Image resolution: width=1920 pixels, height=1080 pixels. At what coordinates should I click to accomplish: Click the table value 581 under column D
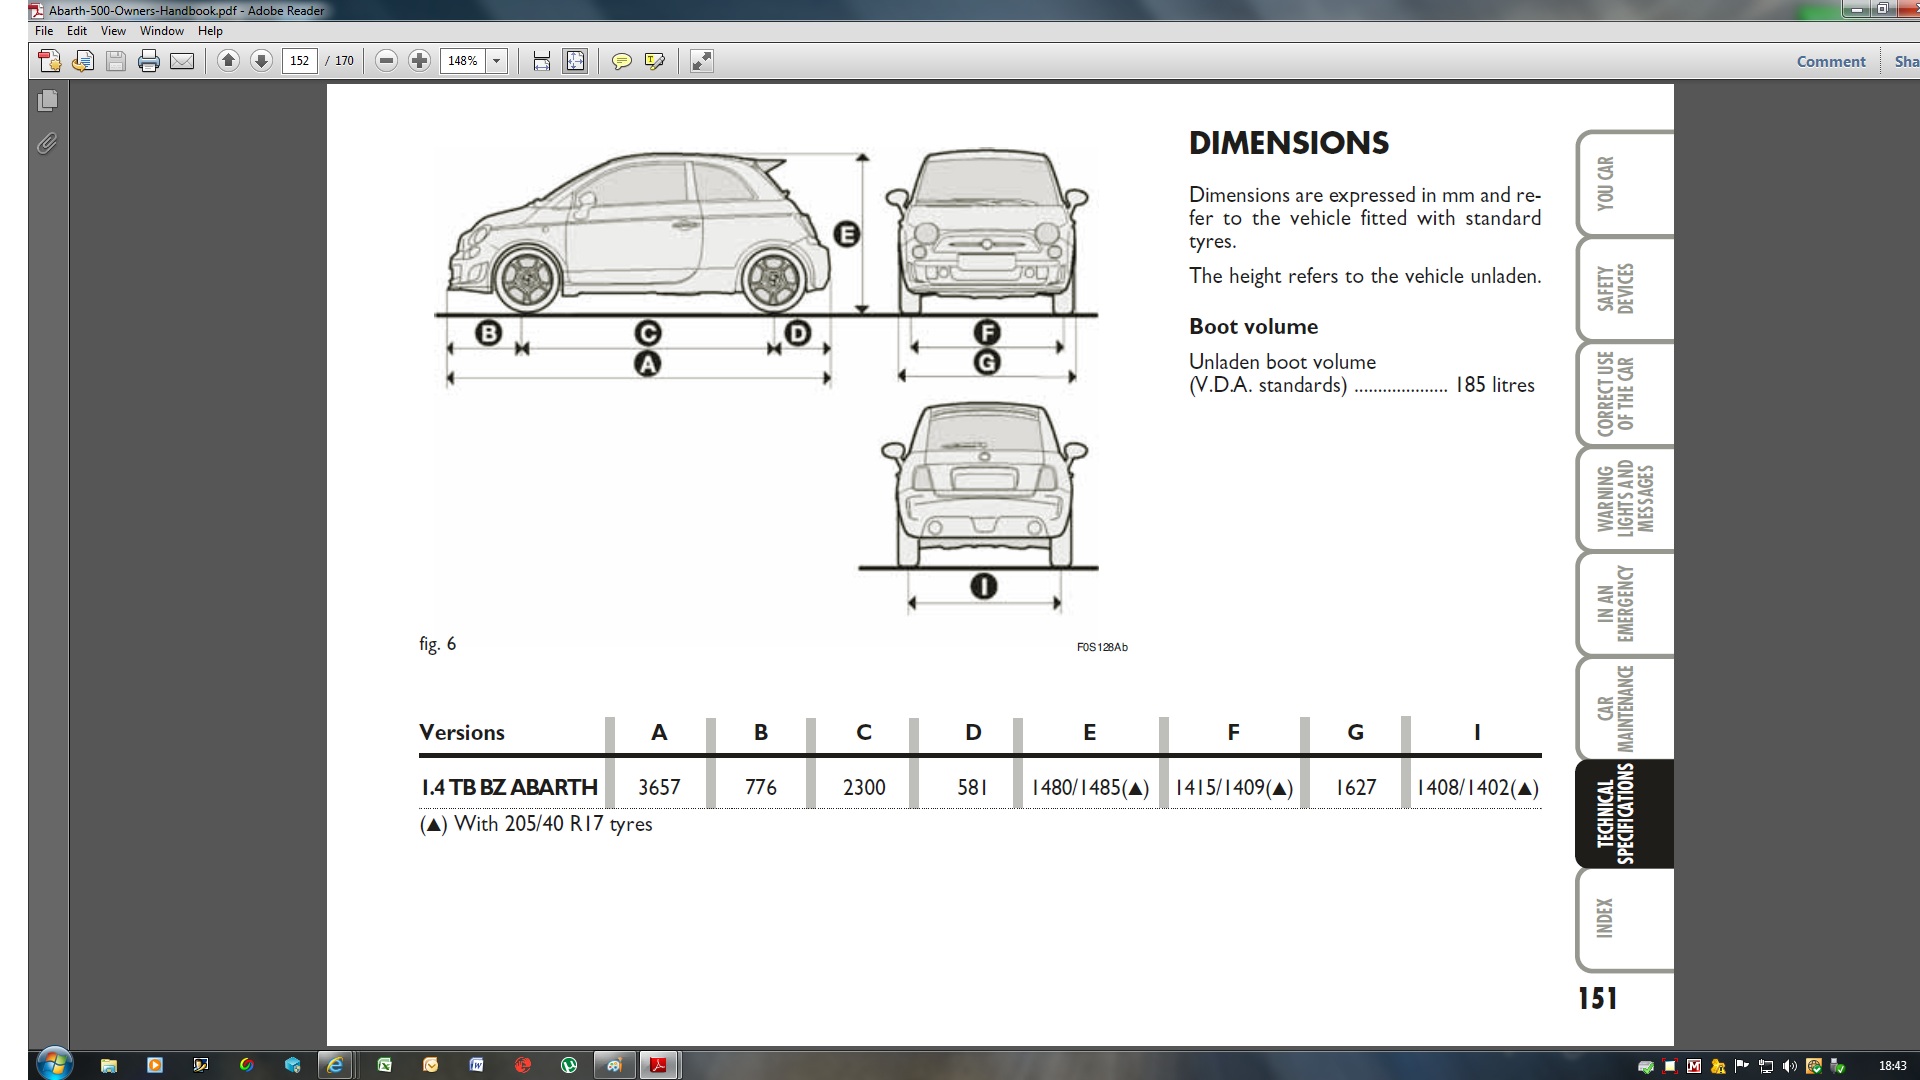[973, 787]
